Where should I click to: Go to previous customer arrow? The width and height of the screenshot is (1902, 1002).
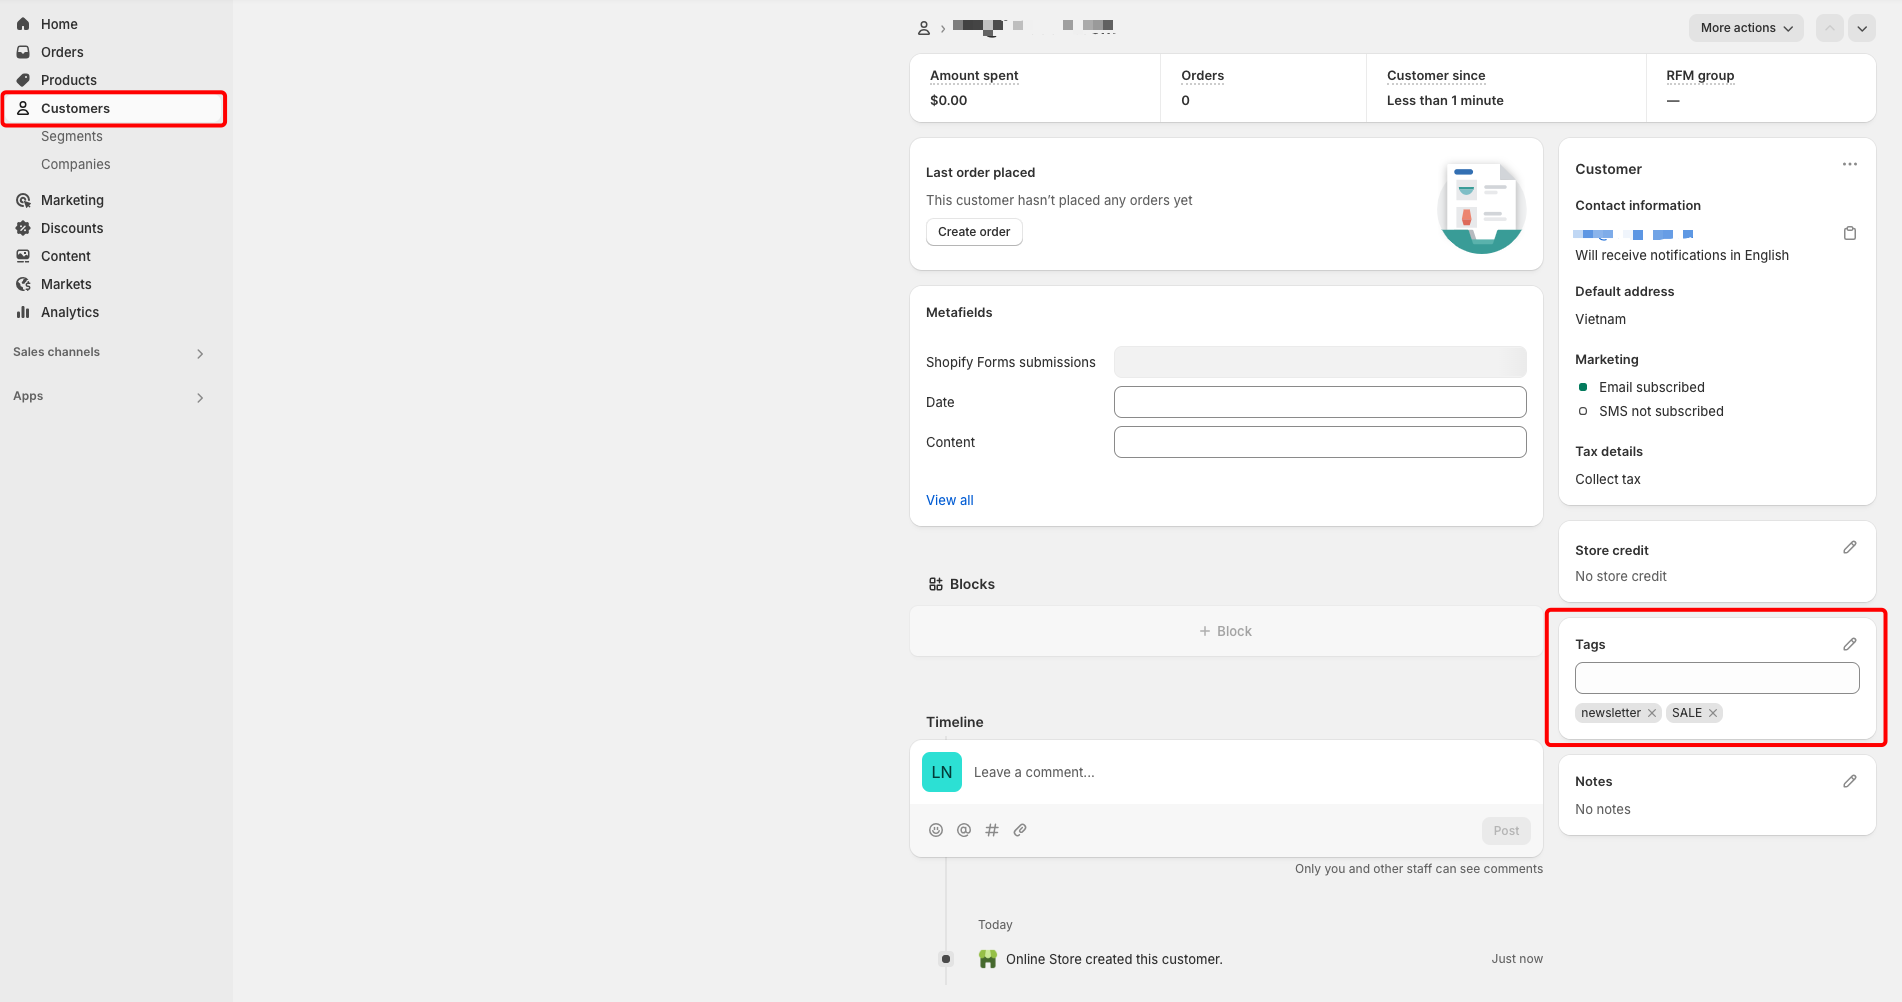(x=1830, y=28)
